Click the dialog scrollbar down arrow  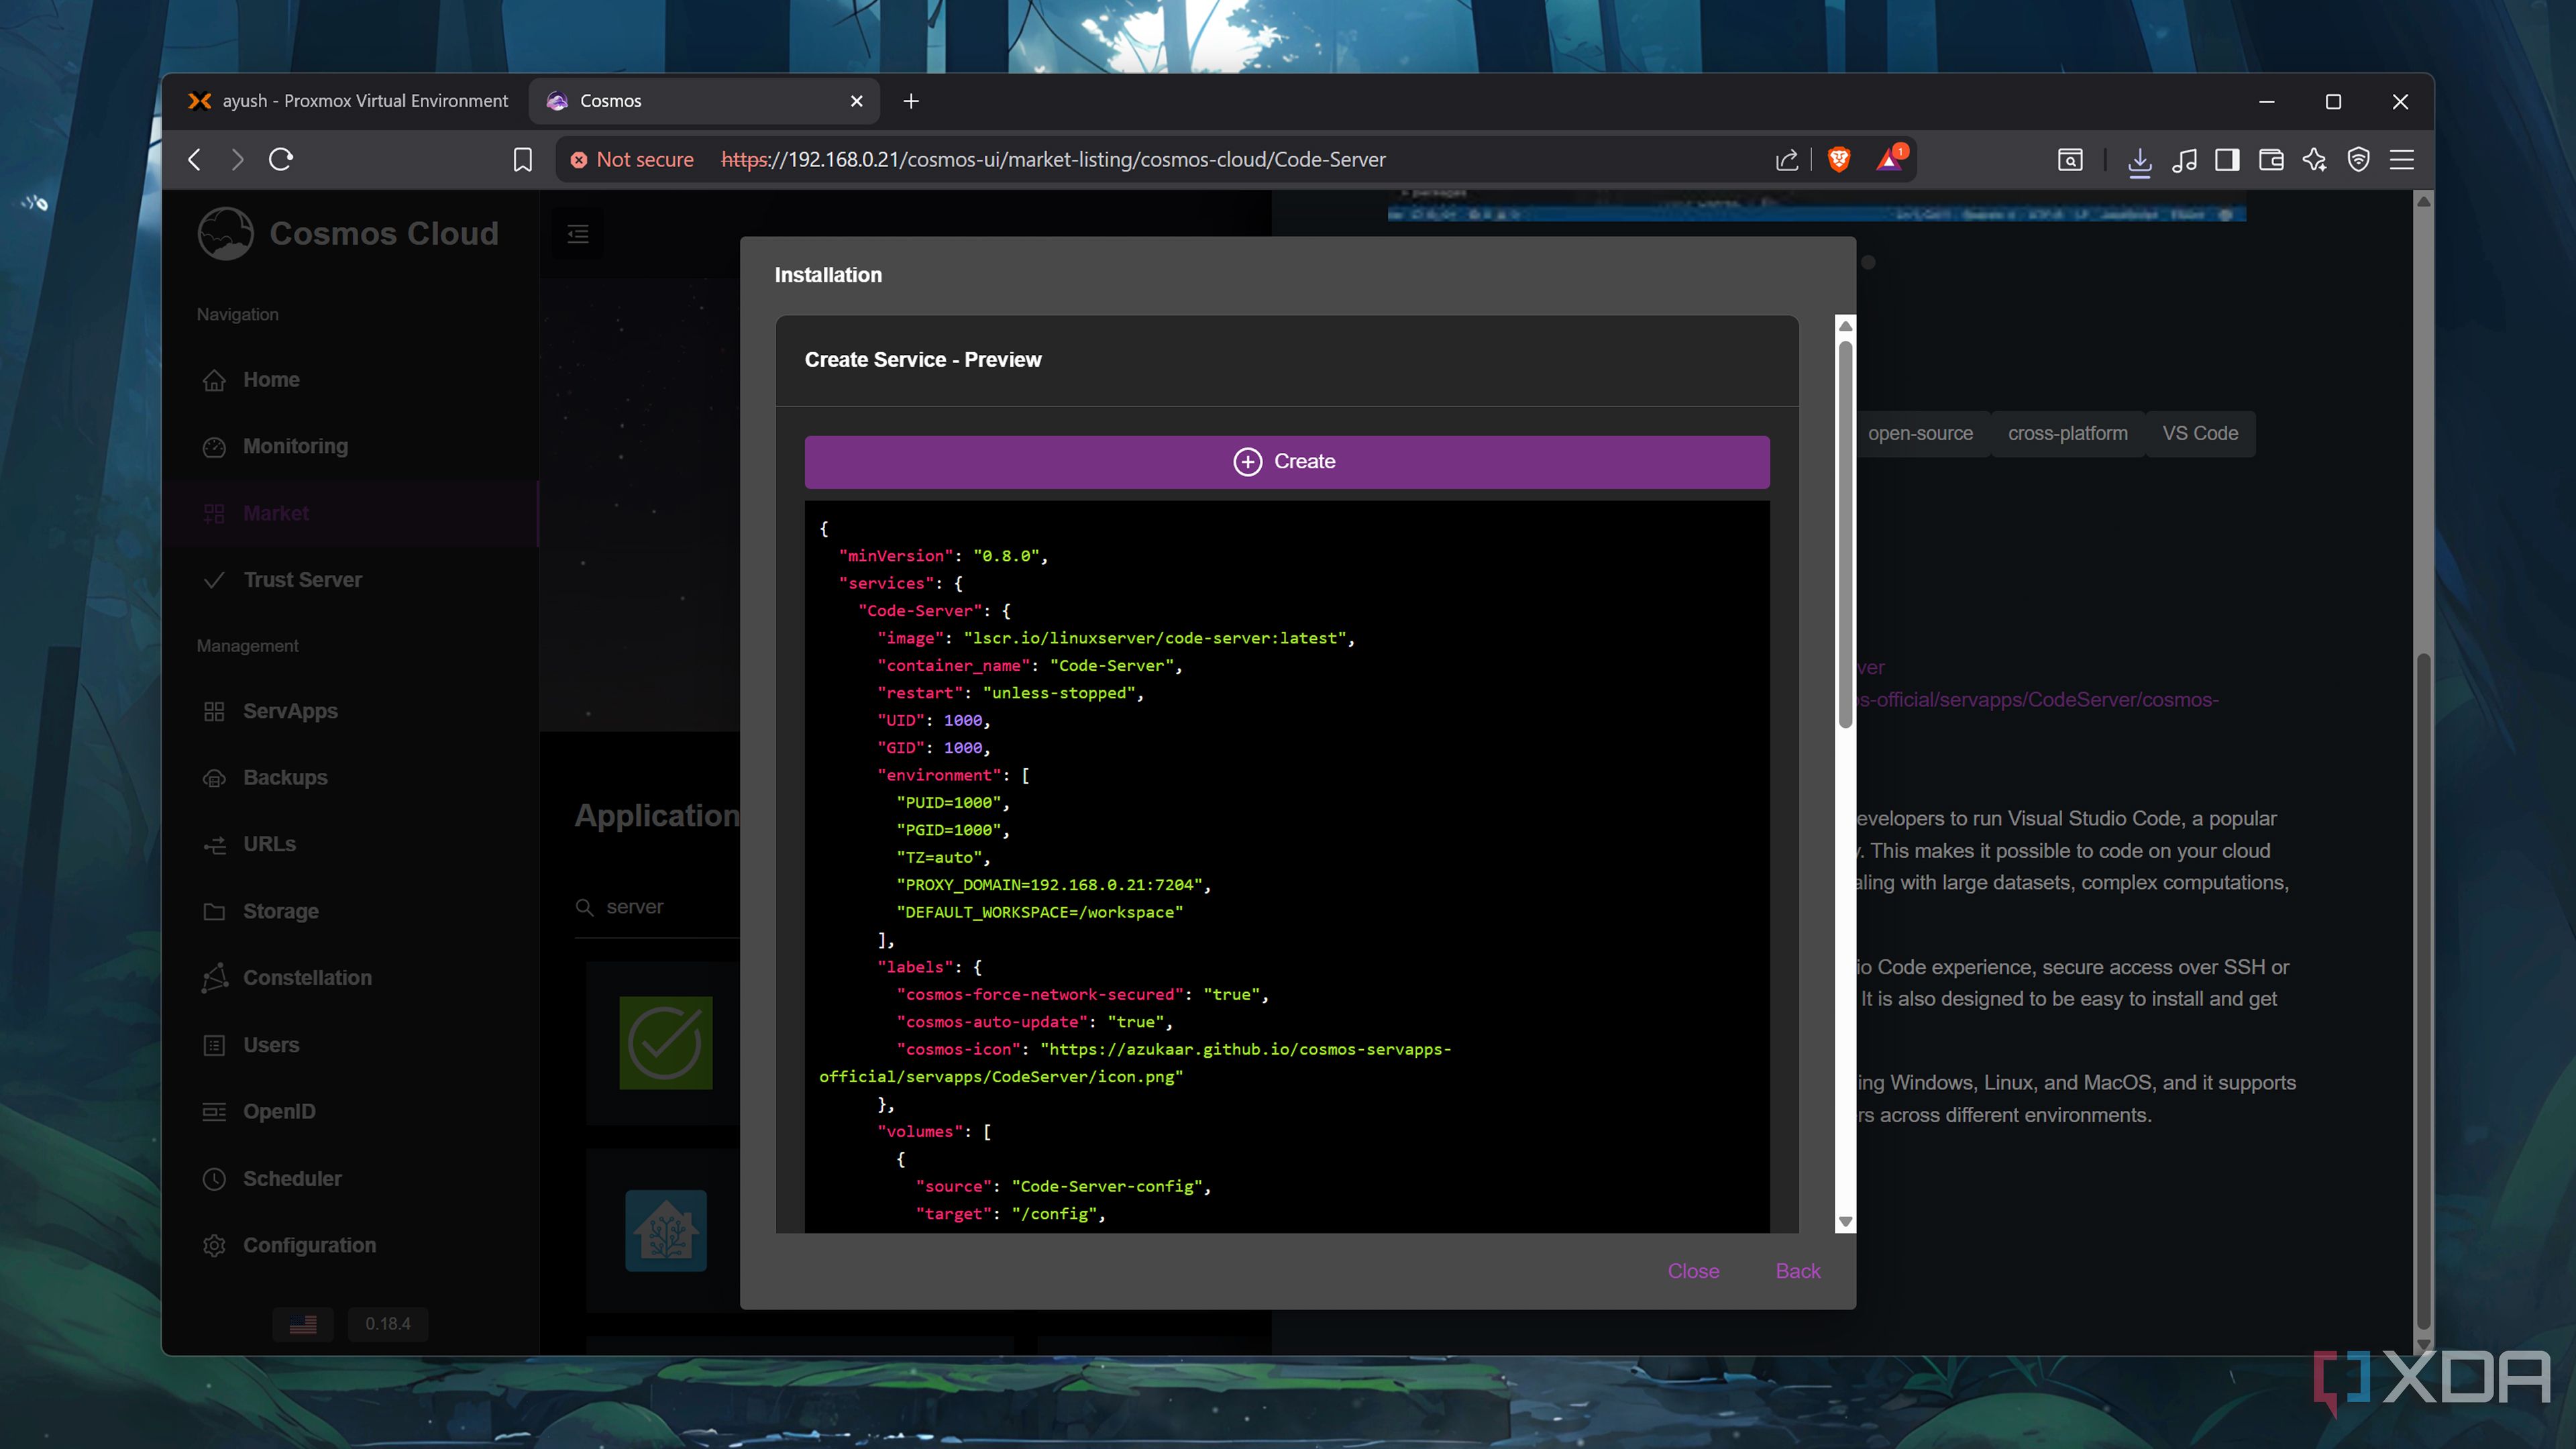pyautogui.click(x=1845, y=1221)
